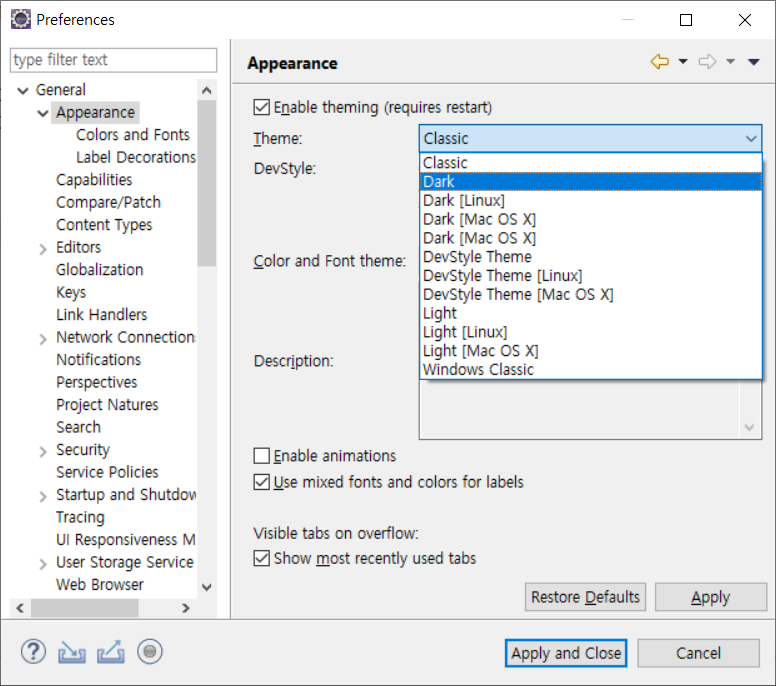
Task: Click the Import preferences icon
Action: [x=72, y=652]
